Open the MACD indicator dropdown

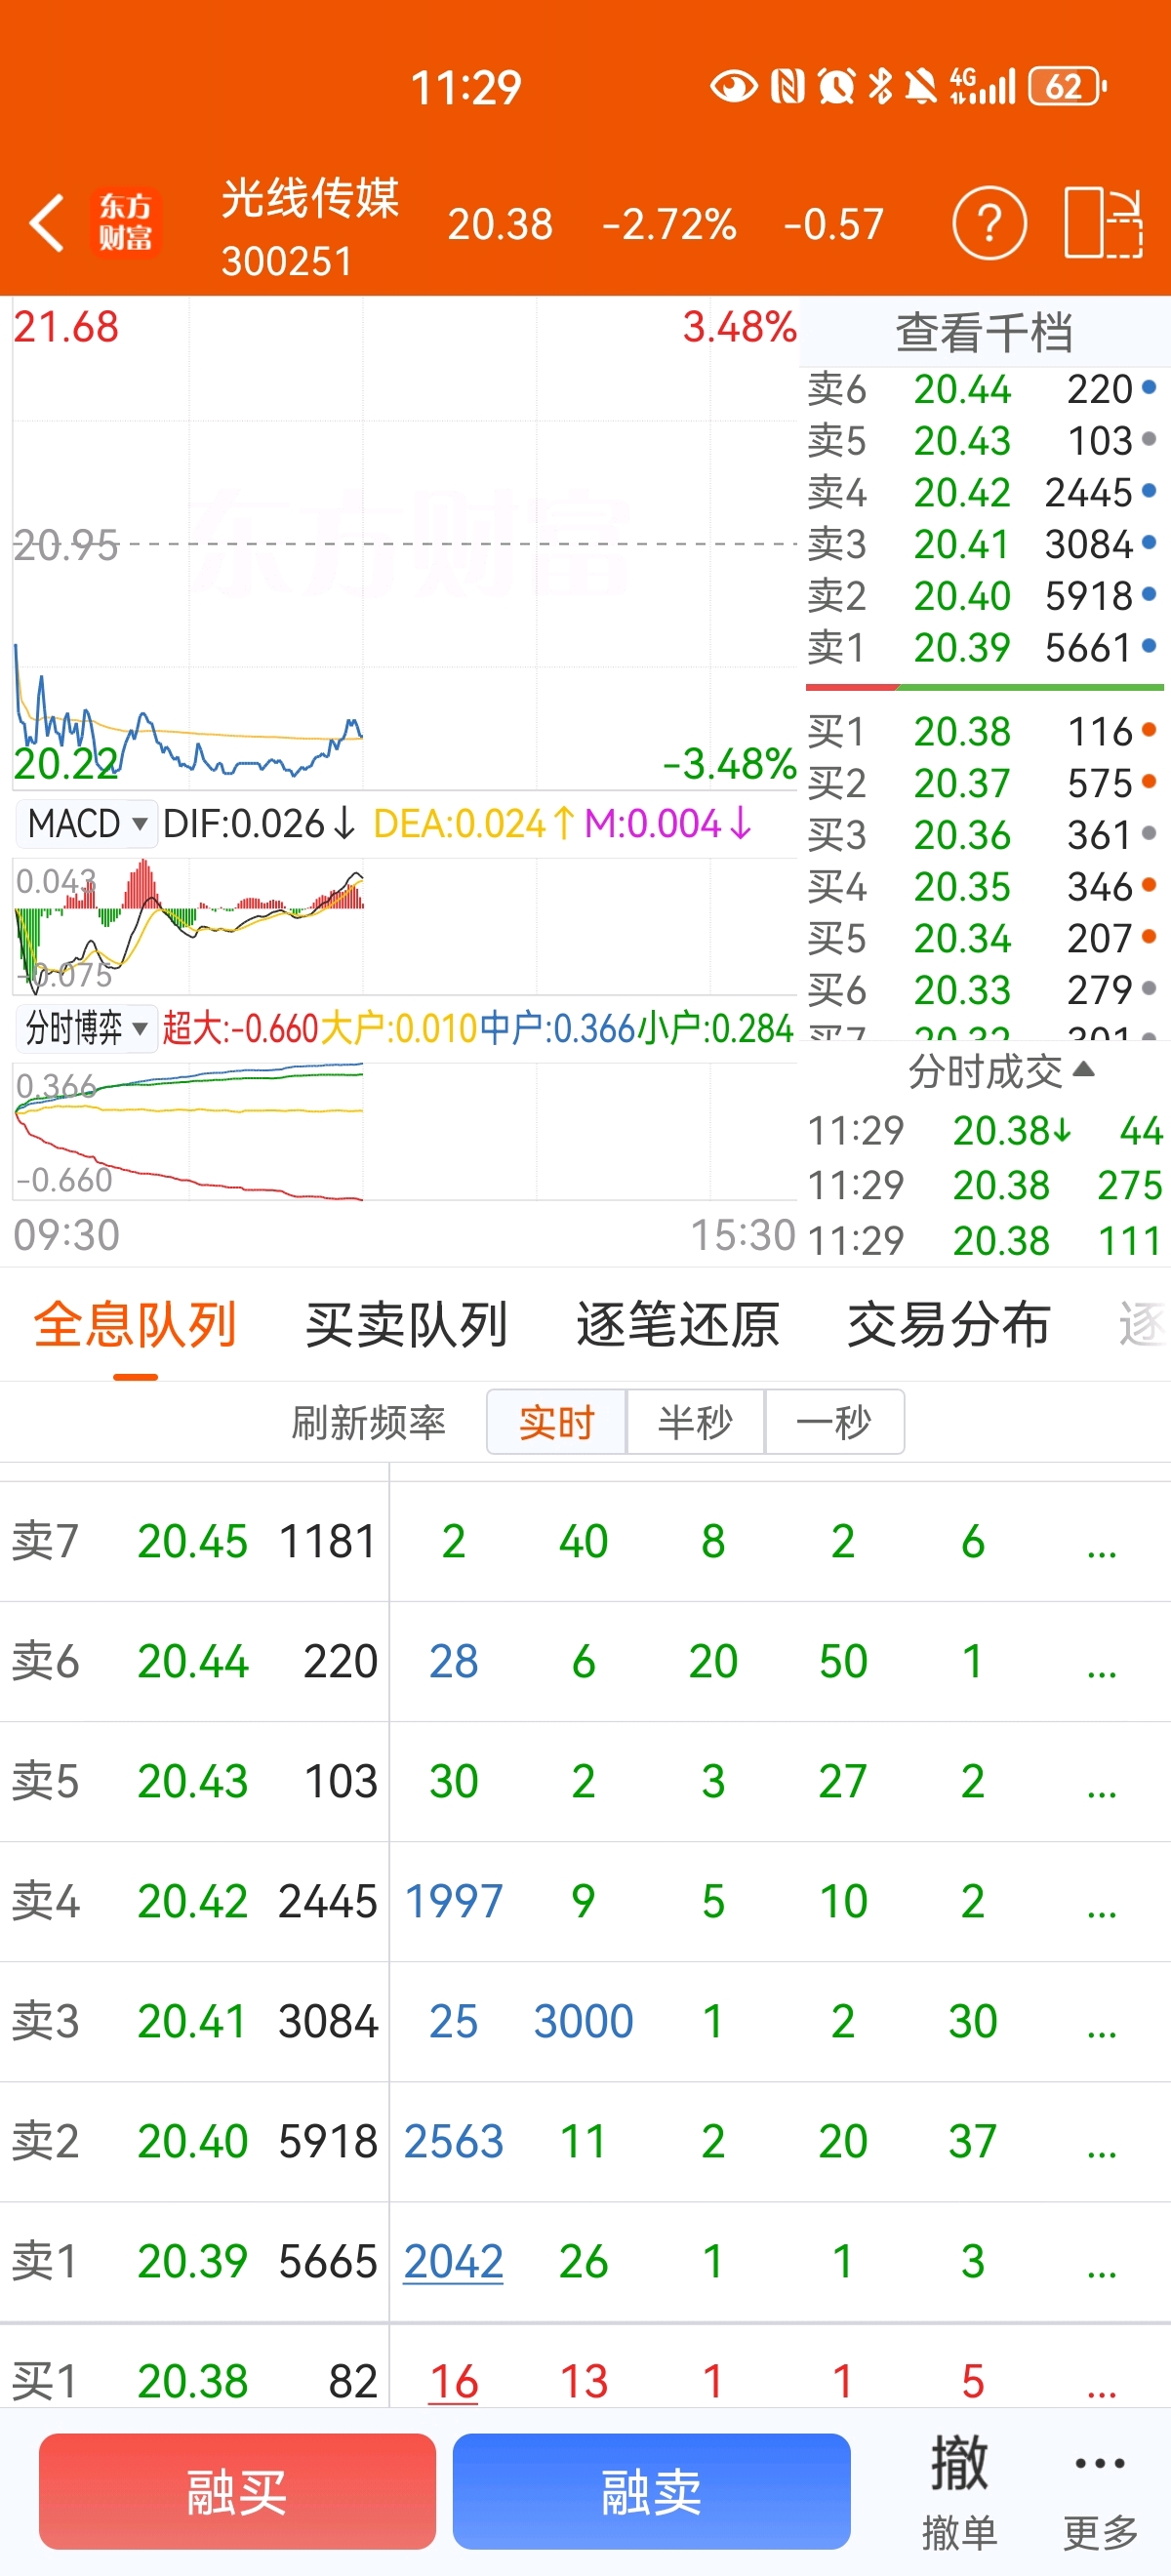tap(87, 824)
